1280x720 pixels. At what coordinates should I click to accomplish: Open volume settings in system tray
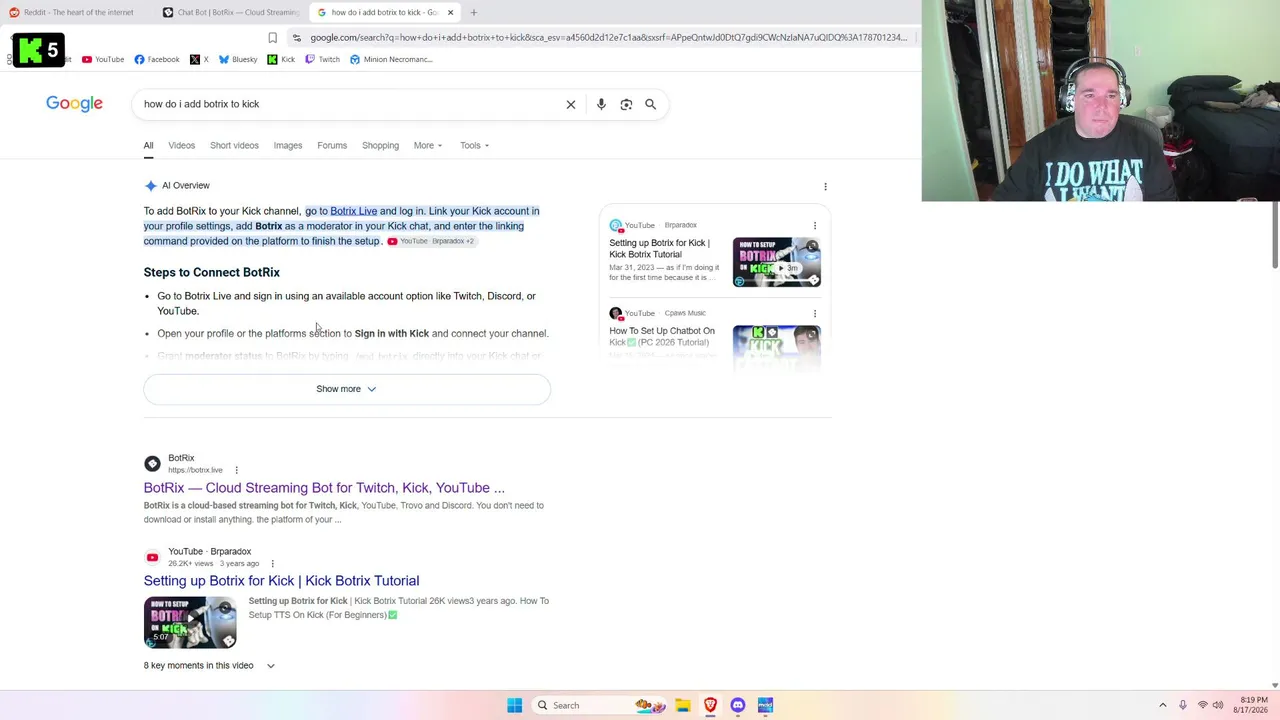(1218, 705)
